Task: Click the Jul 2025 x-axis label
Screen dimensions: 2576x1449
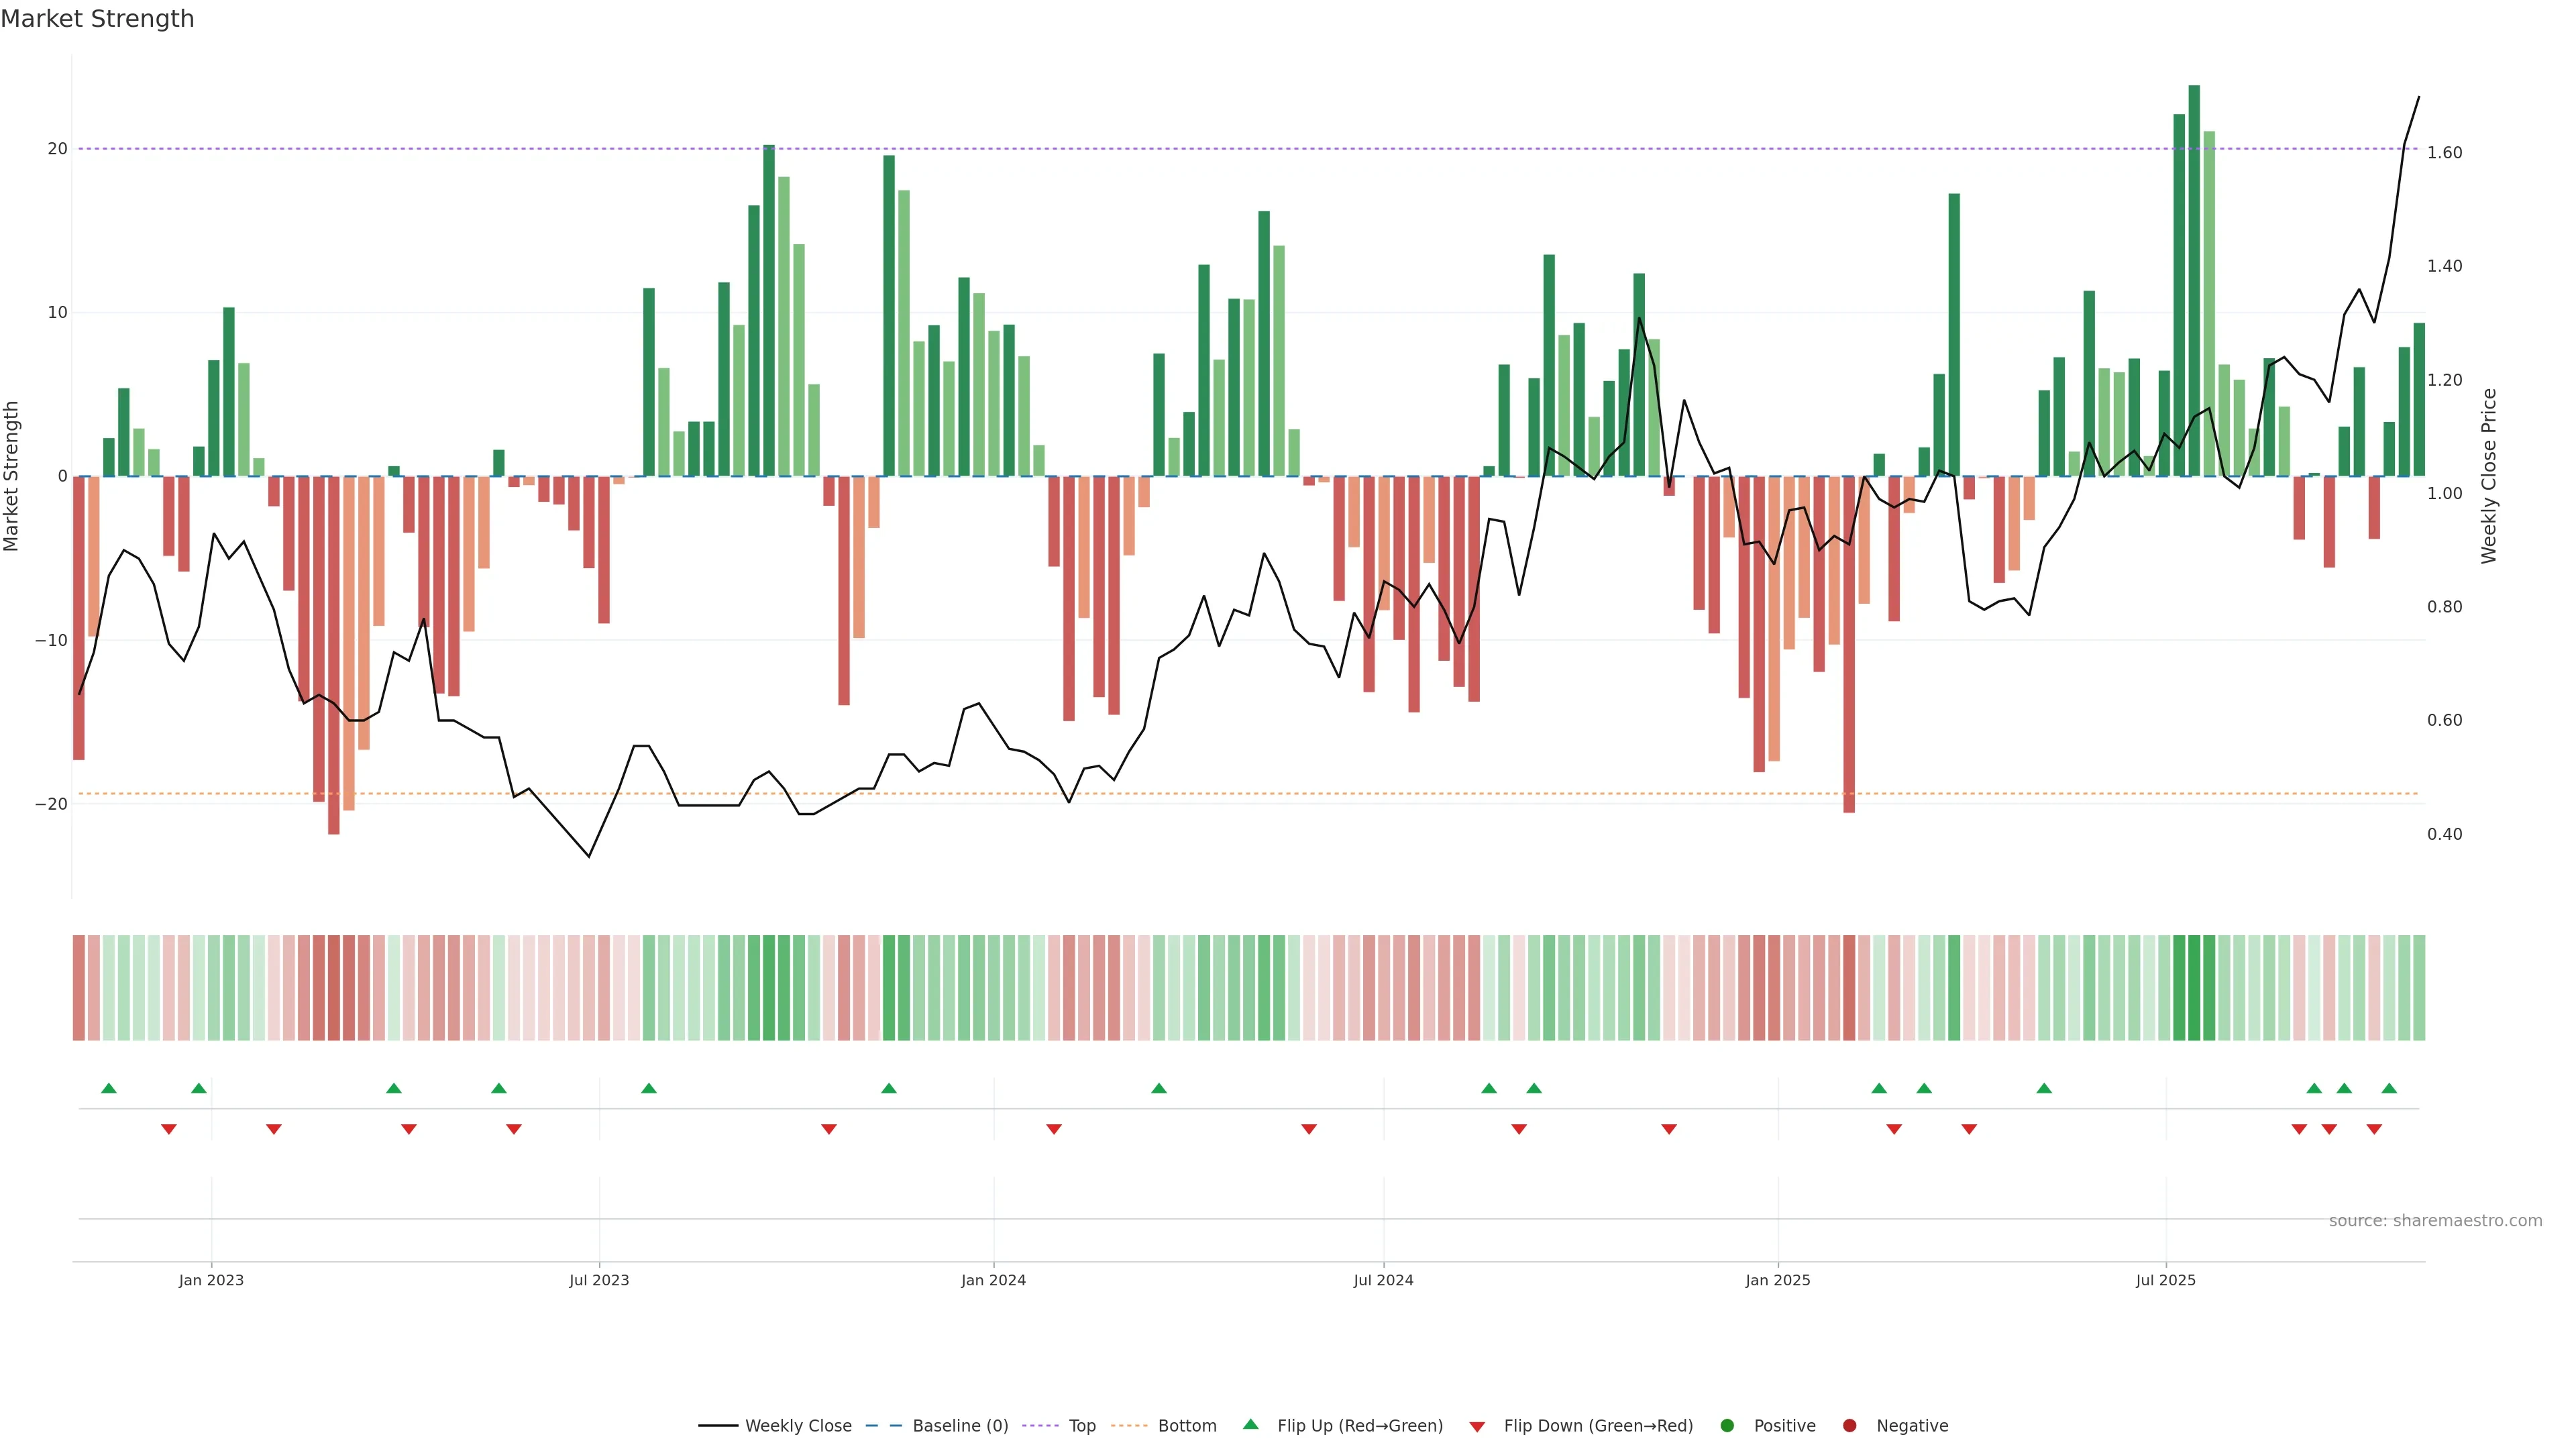Action: click(x=2165, y=1280)
